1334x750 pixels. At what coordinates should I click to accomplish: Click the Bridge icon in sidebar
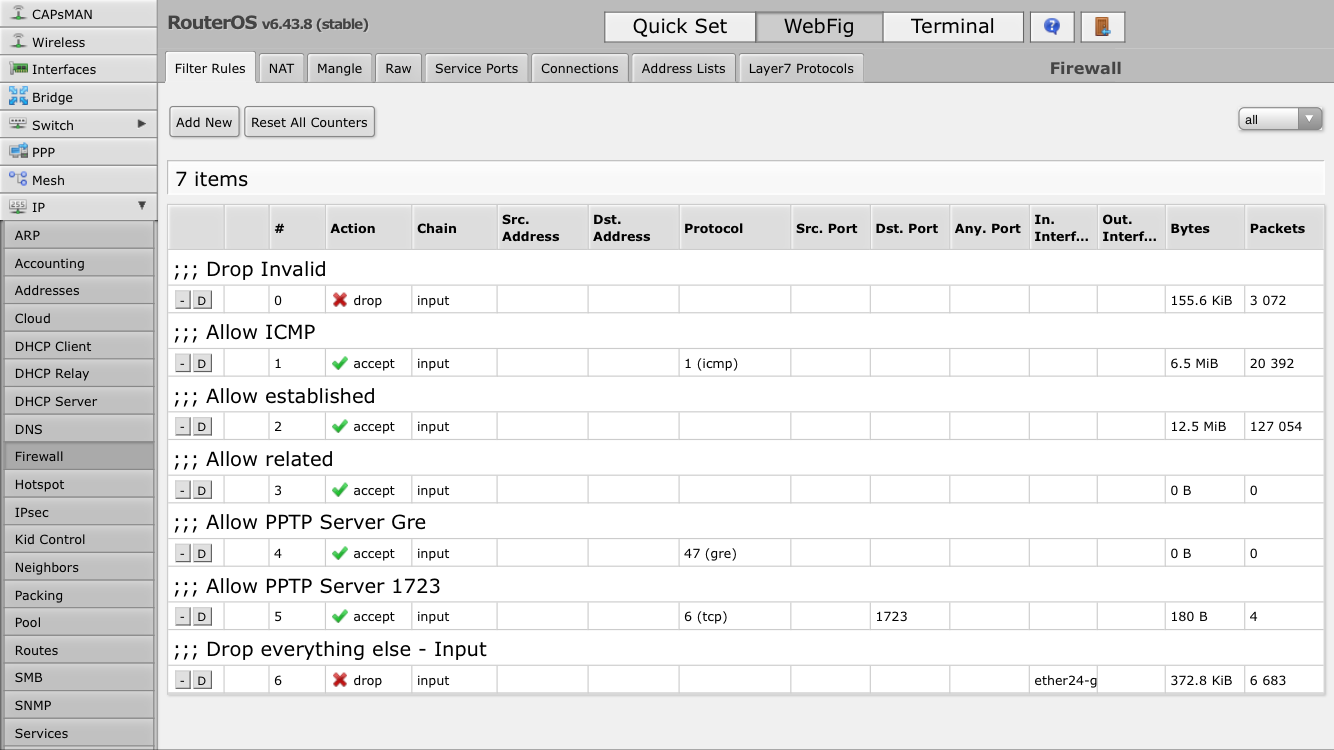click(17, 97)
